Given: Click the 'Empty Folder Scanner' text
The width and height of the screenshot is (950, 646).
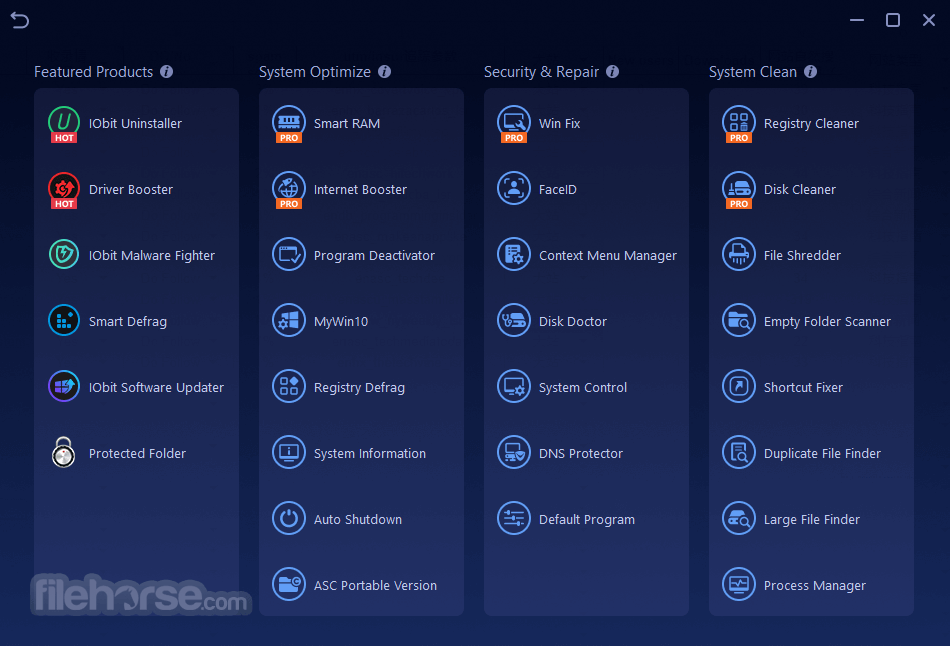Looking at the screenshot, I should 827,322.
